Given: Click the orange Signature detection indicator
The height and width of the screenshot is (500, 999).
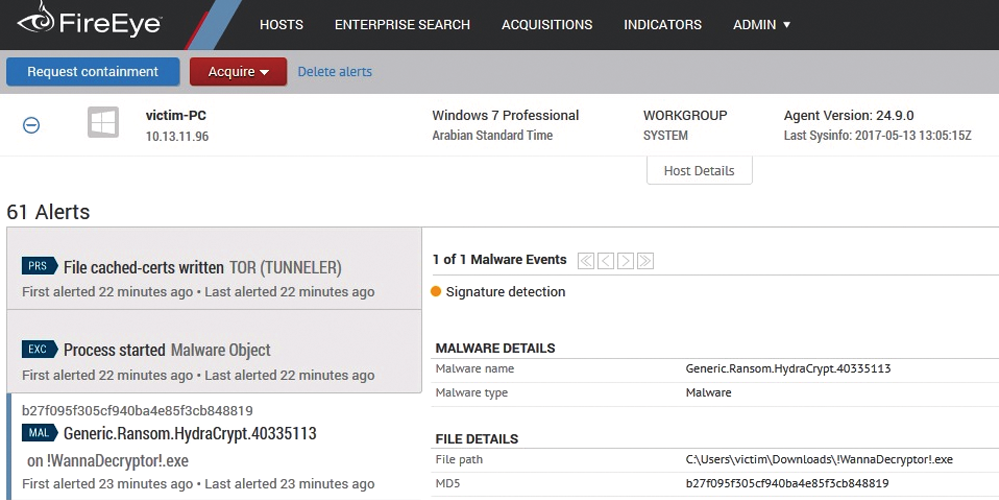Looking at the screenshot, I should (436, 291).
